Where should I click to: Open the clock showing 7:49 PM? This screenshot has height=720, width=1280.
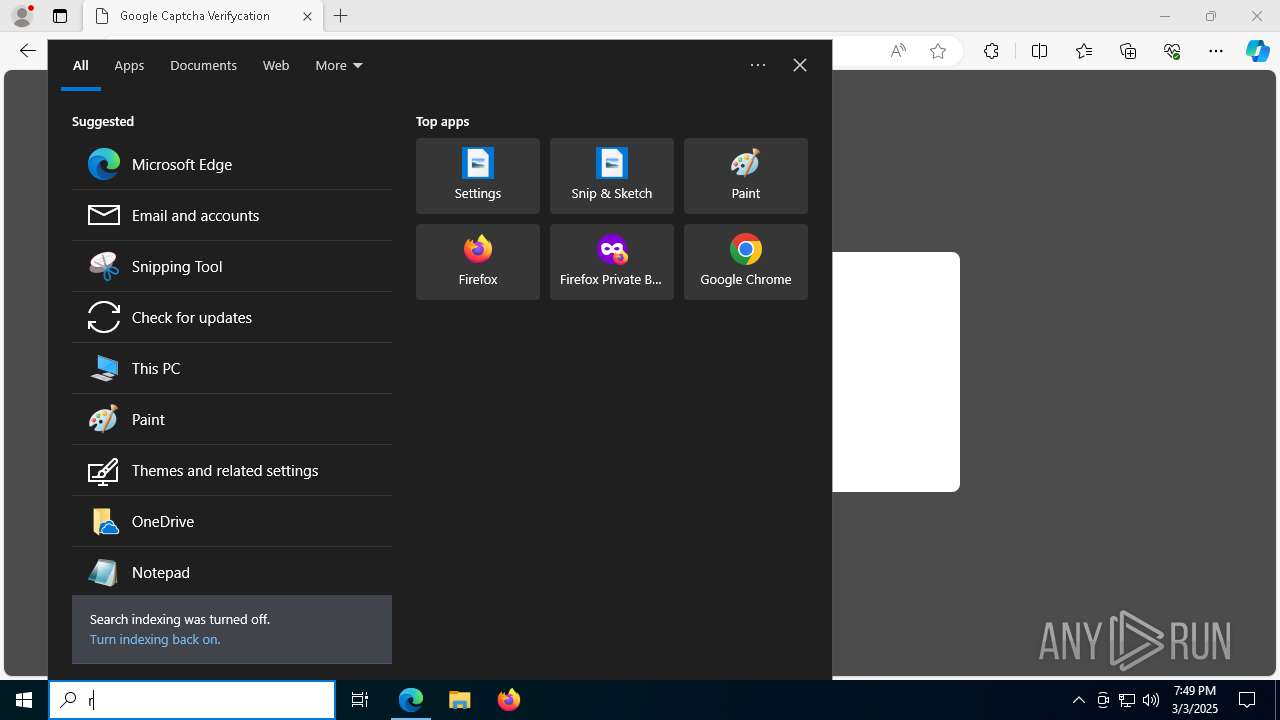1194,700
